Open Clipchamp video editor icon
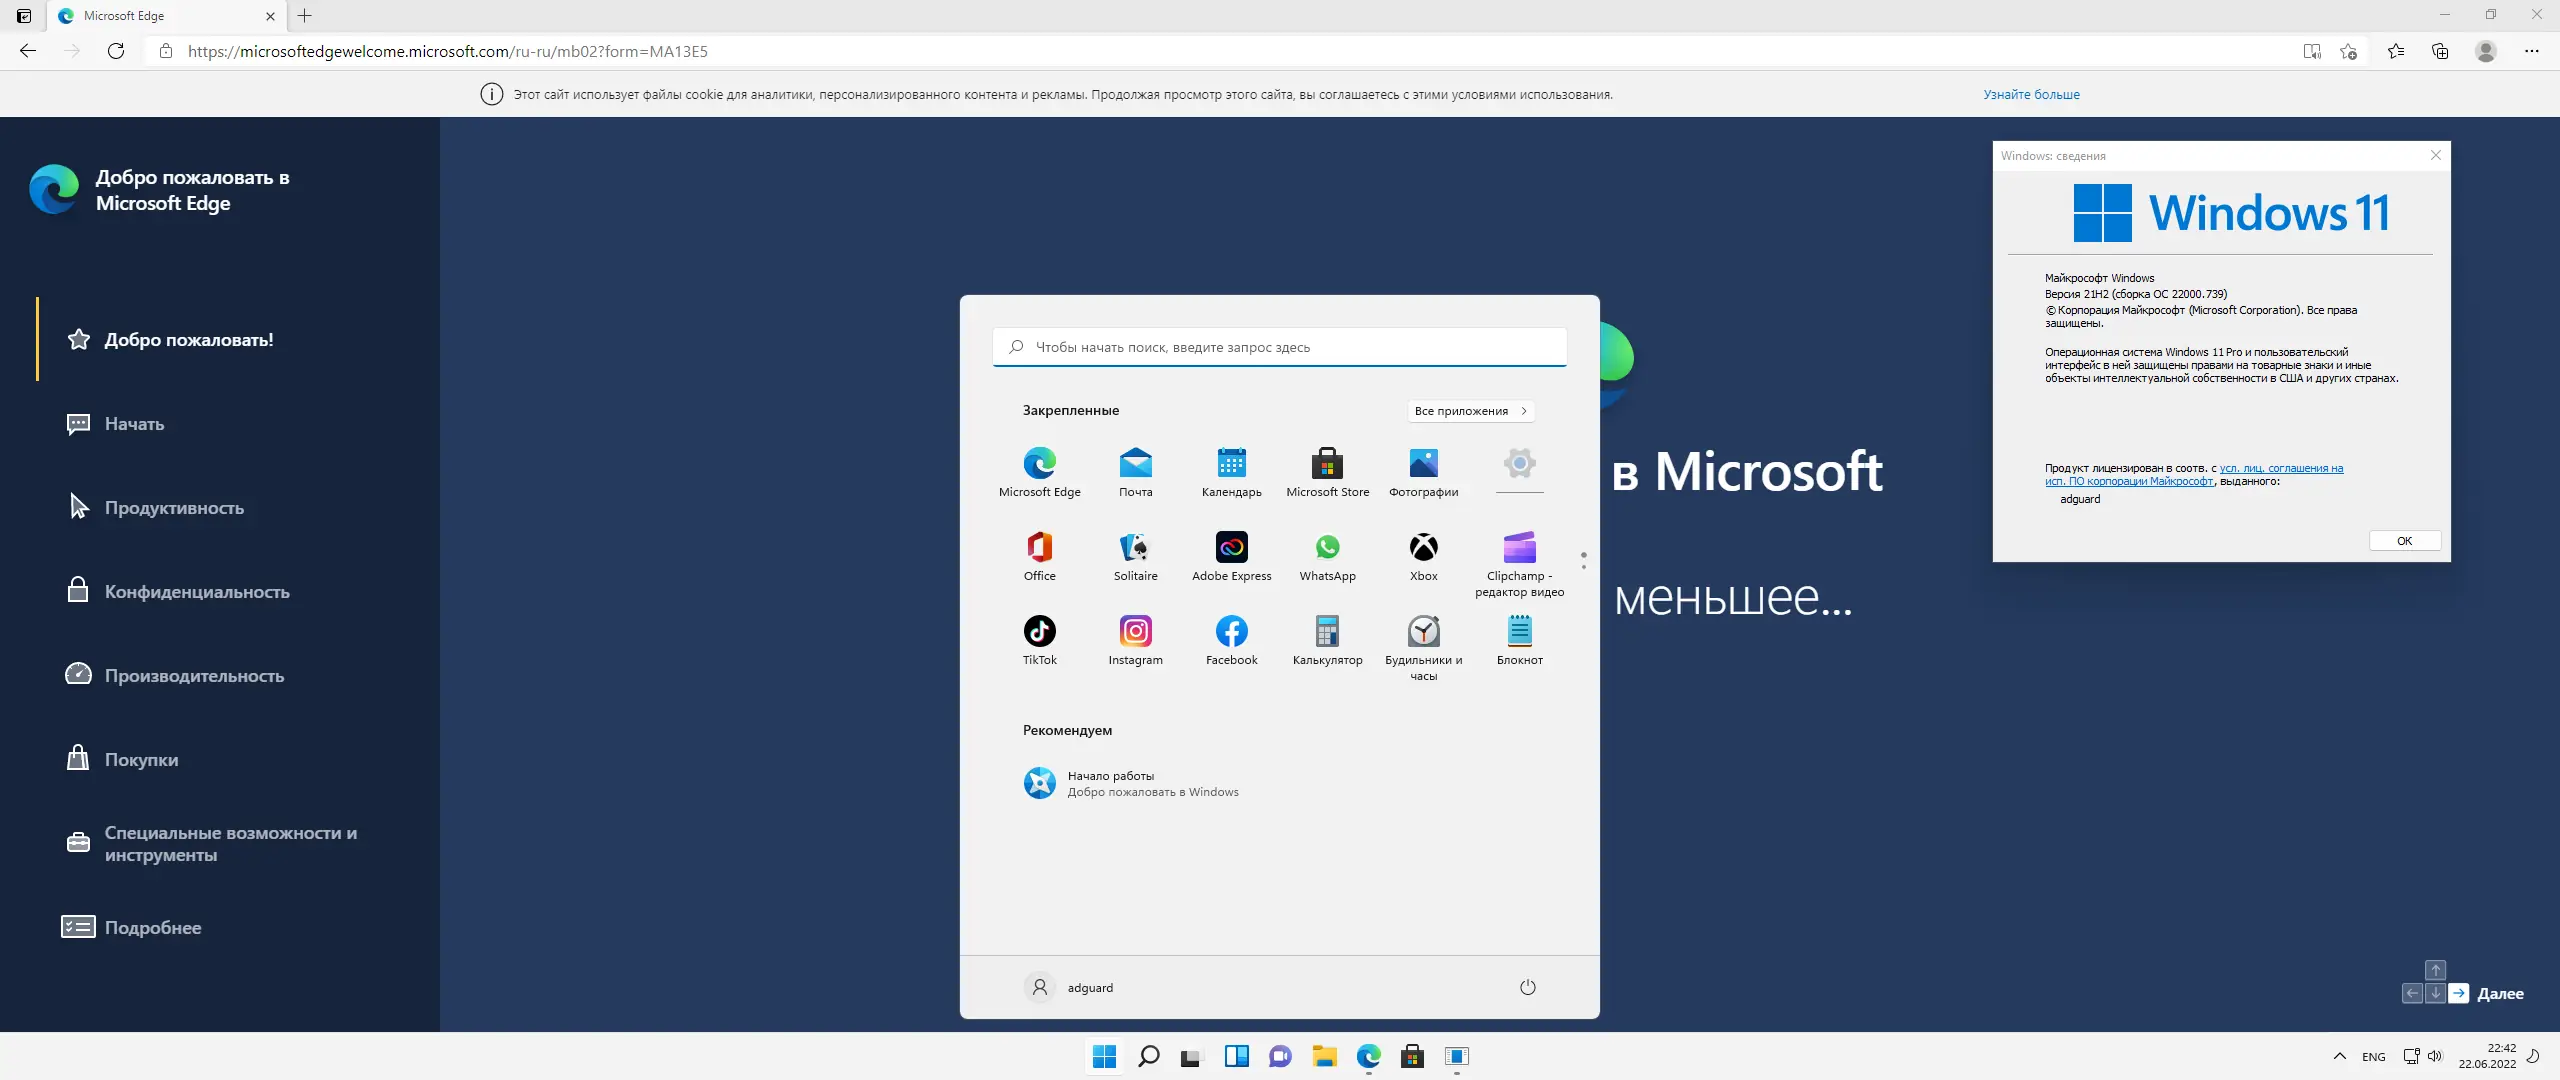This screenshot has height=1080, width=2560. pos(1519,548)
